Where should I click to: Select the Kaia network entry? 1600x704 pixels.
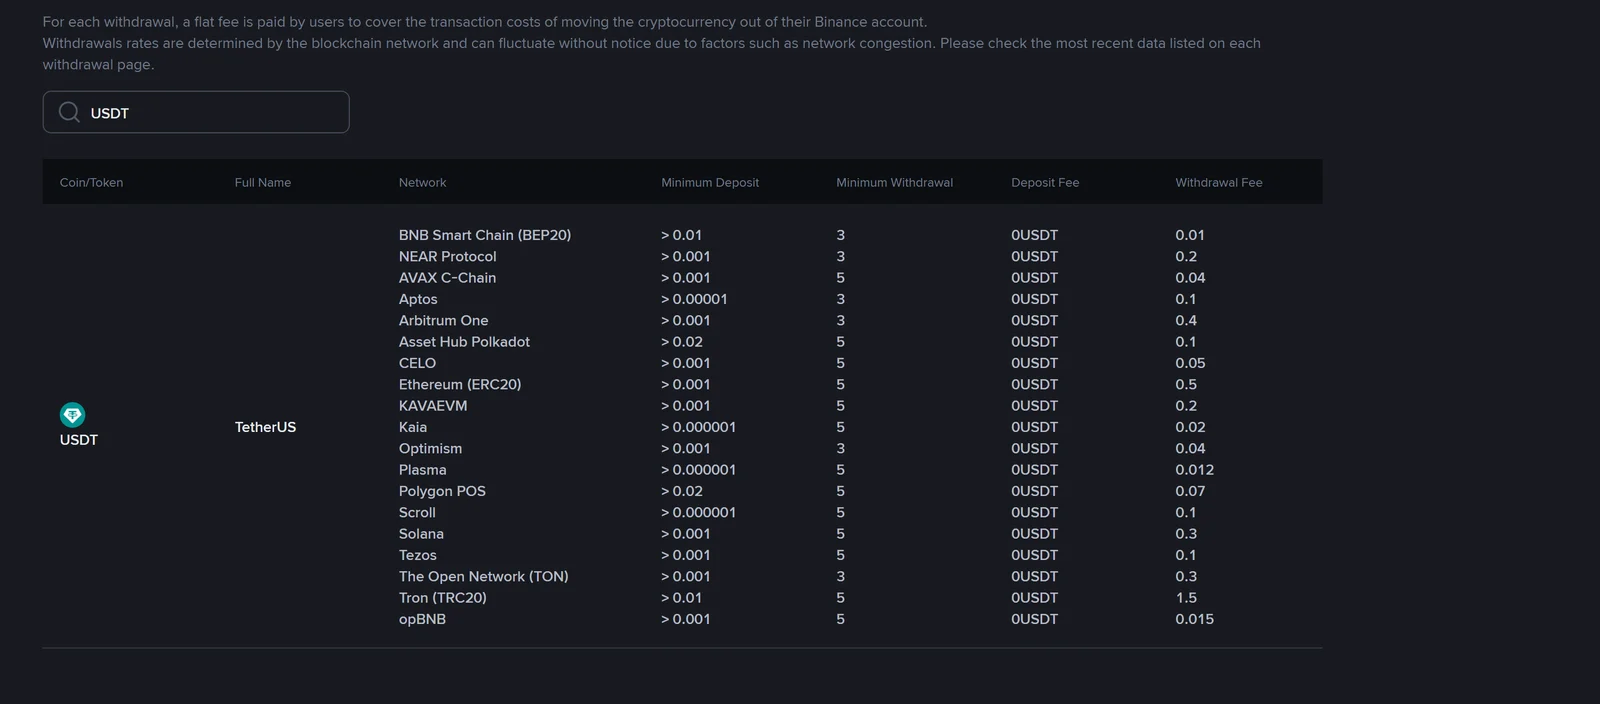(x=413, y=427)
